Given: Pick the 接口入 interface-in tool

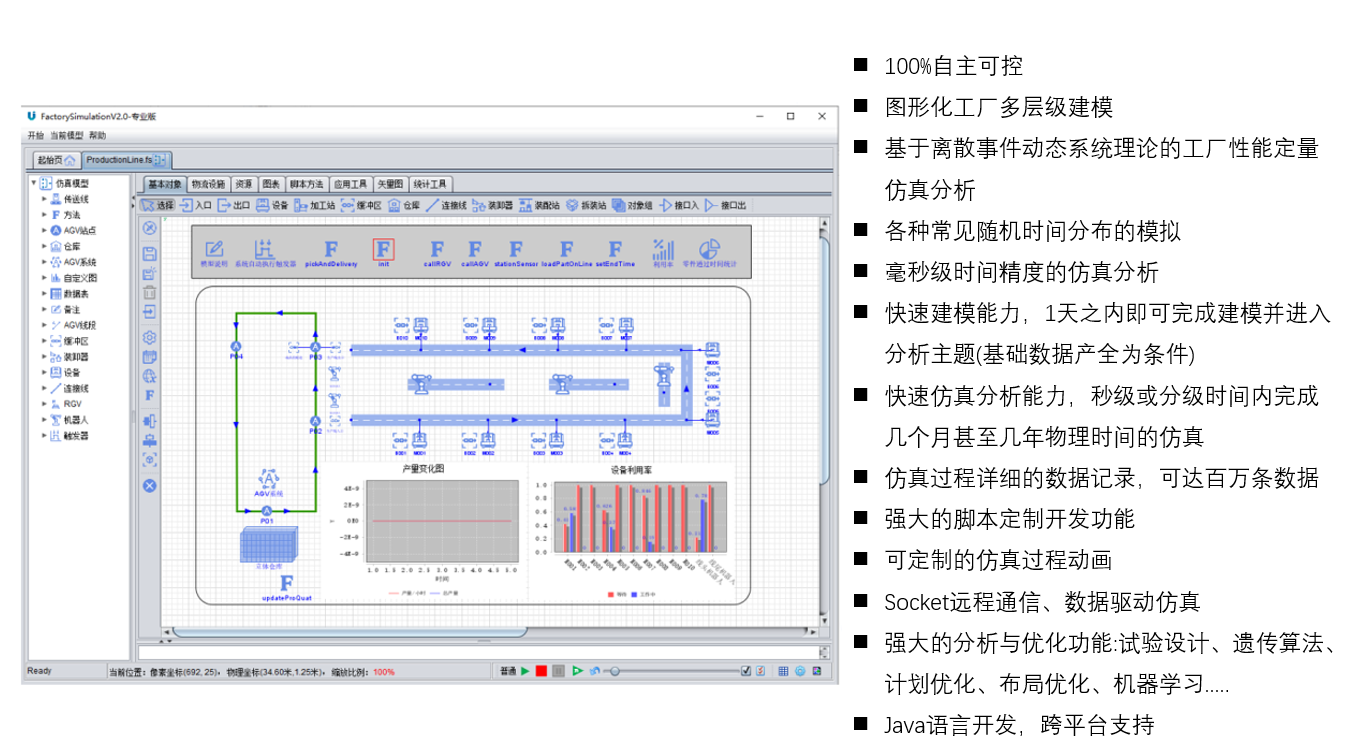Looking at the screenshot, I should [x=679, y=205].
